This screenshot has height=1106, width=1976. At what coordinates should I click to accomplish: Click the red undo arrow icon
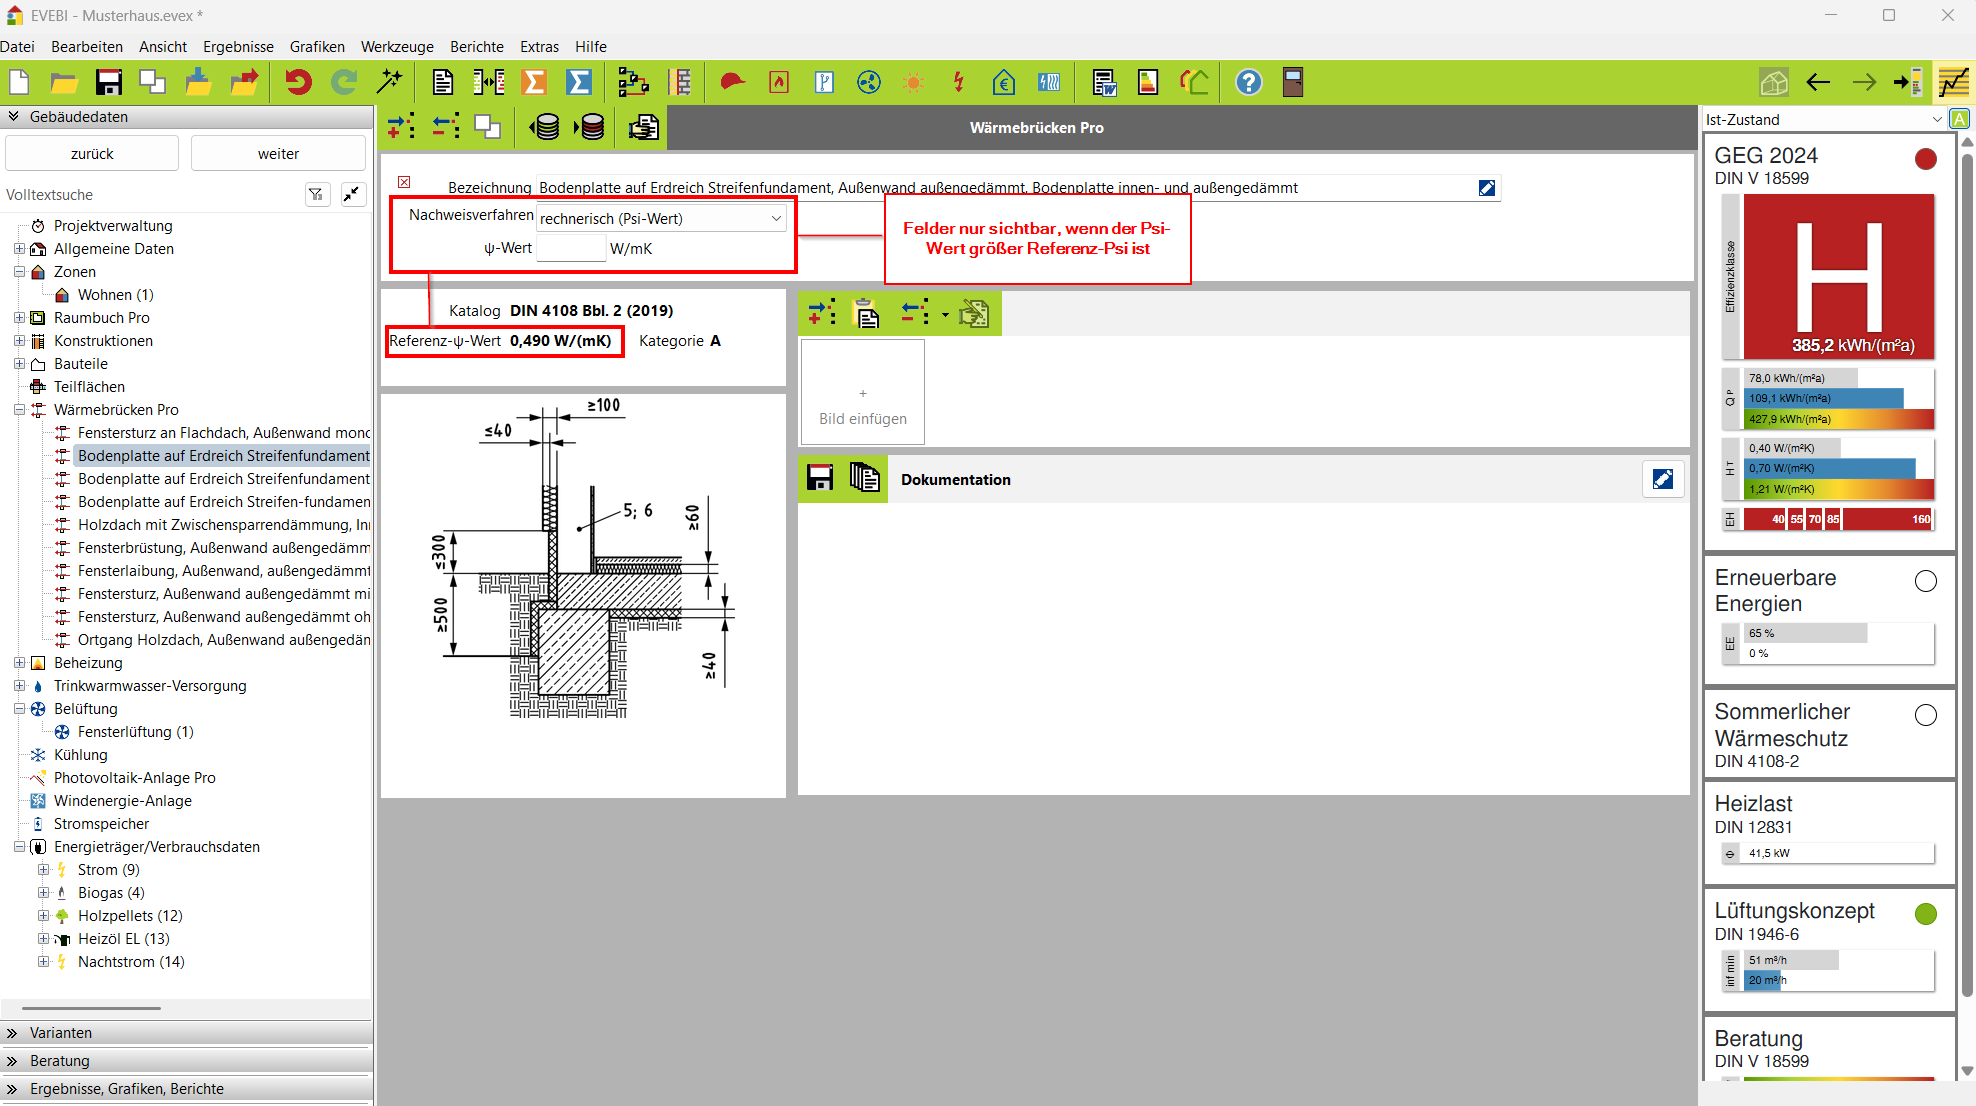click(298, 82)
